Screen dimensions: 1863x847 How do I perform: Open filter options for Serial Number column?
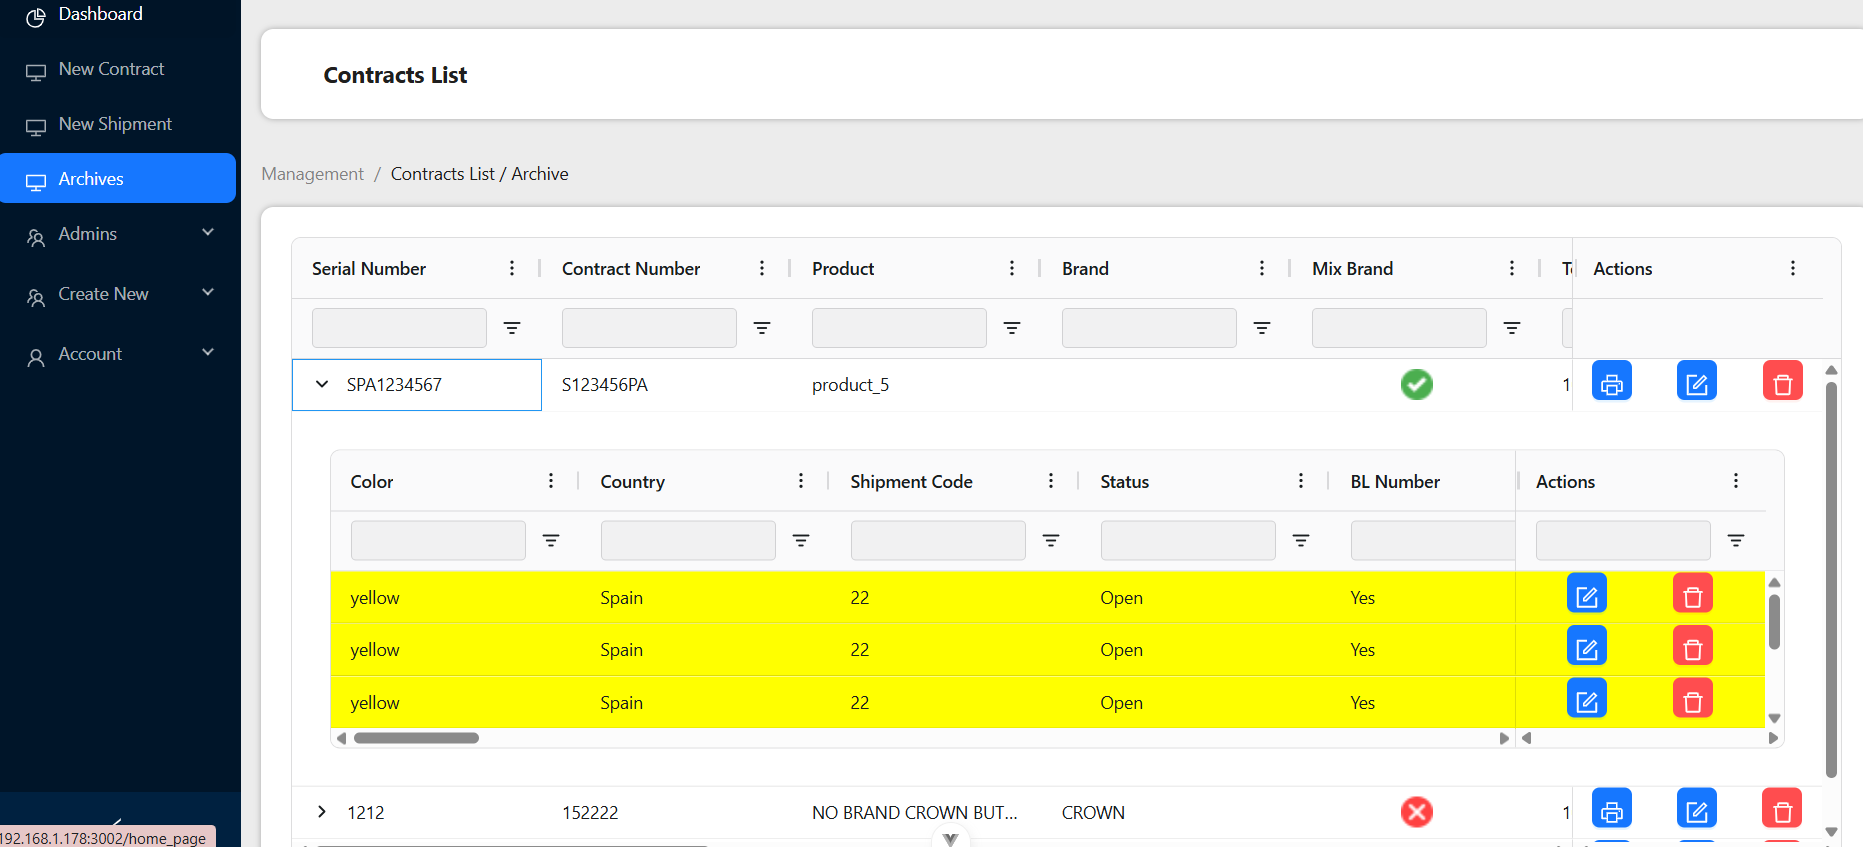512,328
